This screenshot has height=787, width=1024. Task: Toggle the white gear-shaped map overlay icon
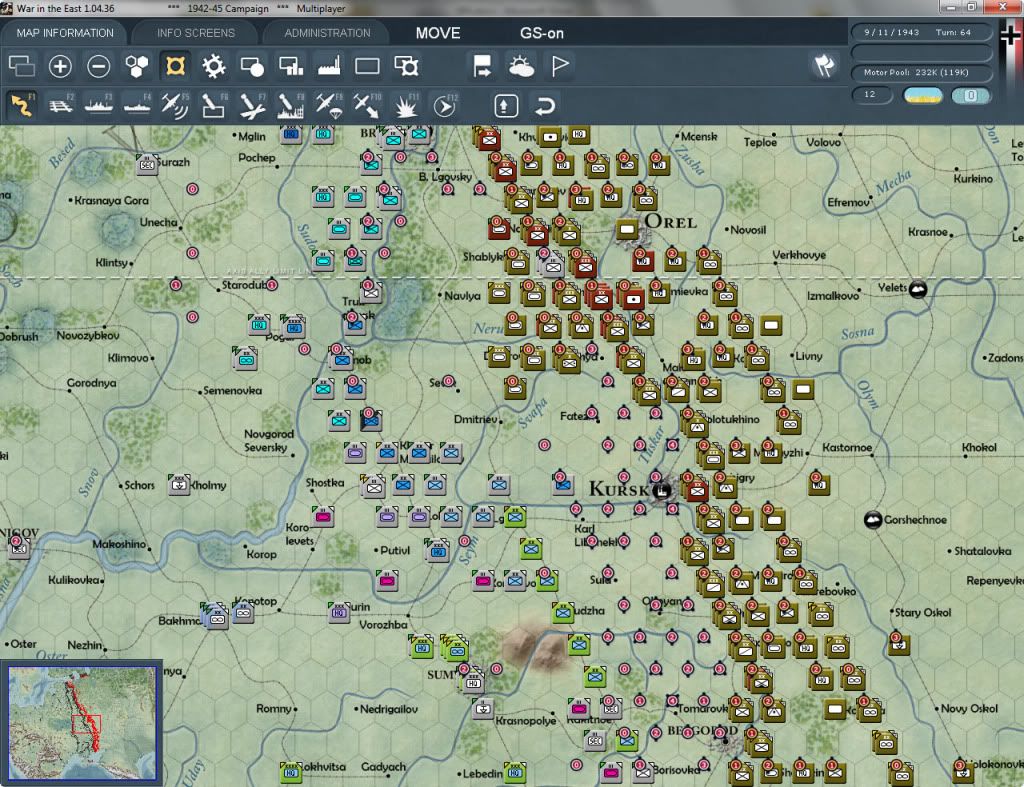click(x=214, y=66)
